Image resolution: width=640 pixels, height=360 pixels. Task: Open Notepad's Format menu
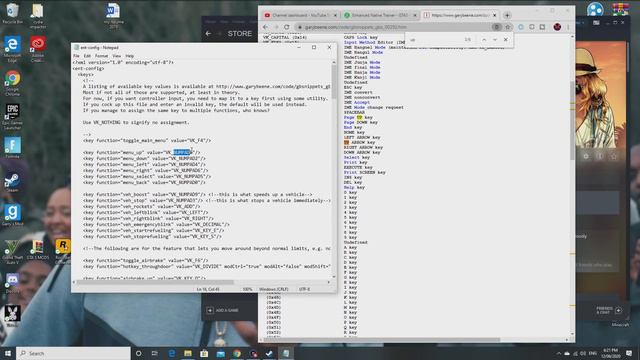pyautogui.click(x=101, y=56)
